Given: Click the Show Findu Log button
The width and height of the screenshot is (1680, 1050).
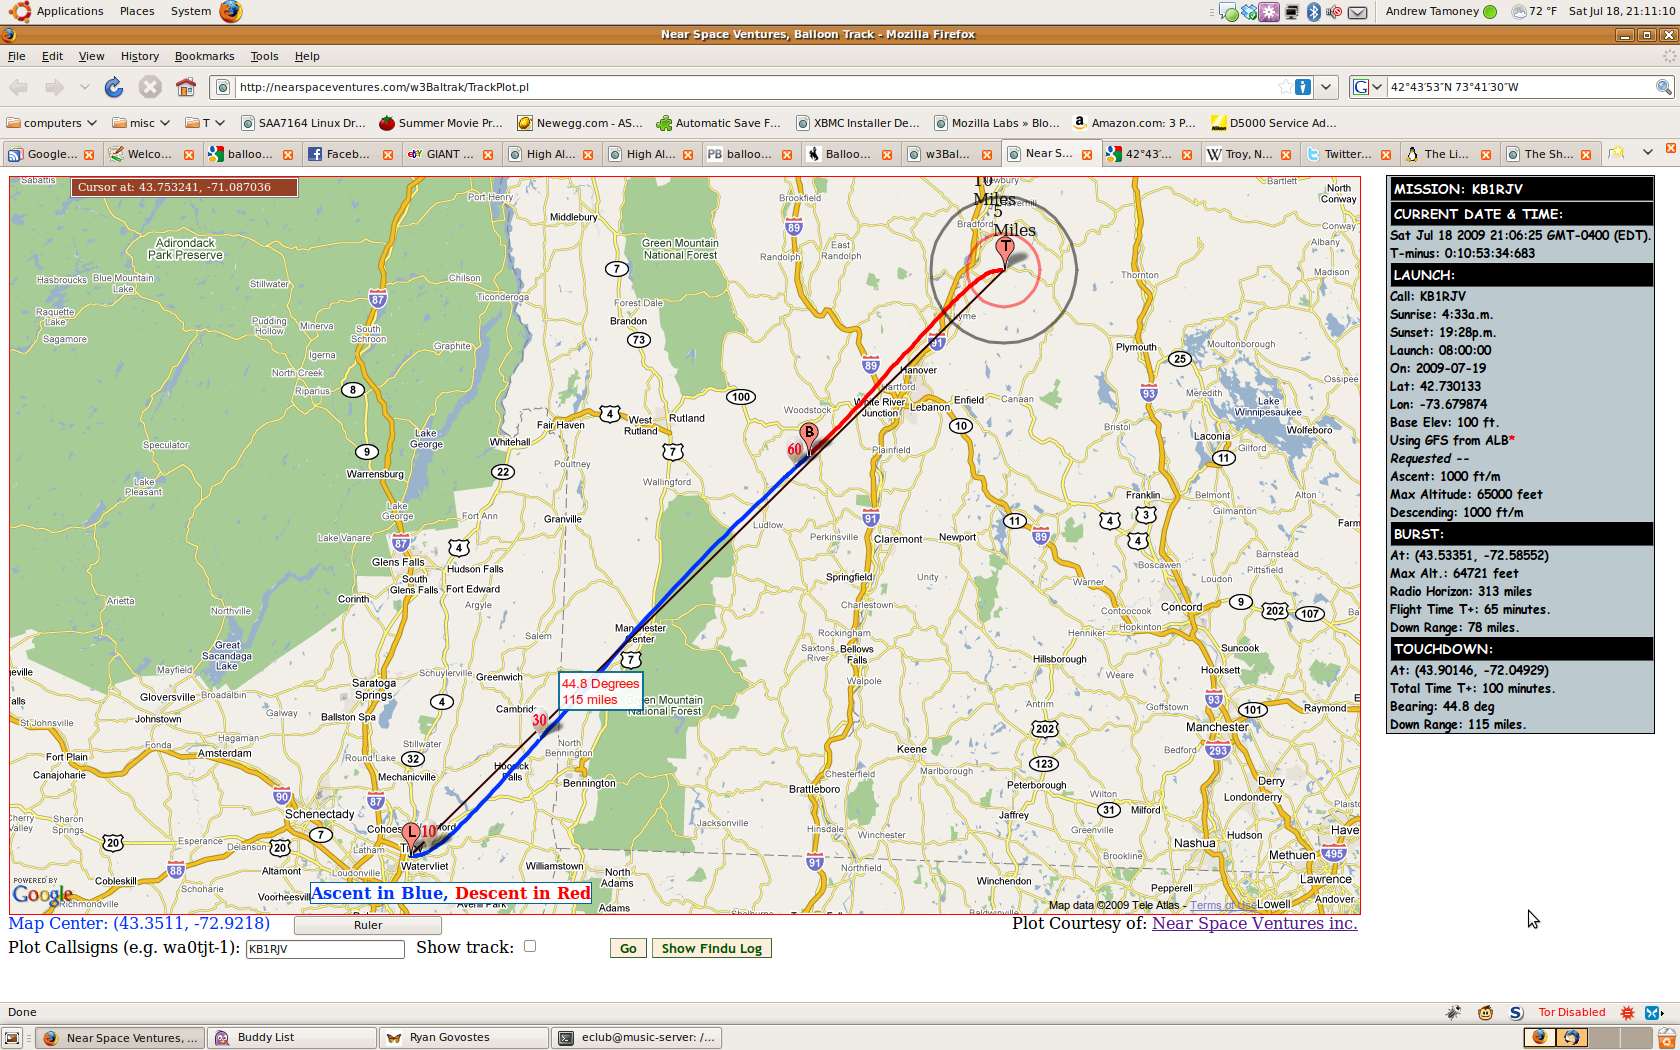Looking at the screenshot, I should click(x=711, y=948).
